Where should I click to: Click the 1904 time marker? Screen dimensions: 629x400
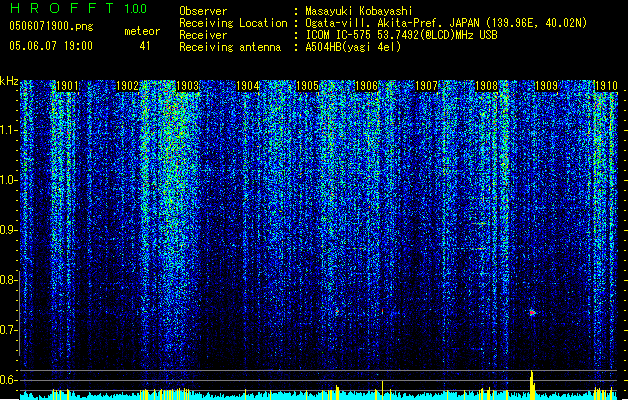[x=248, y=86]
